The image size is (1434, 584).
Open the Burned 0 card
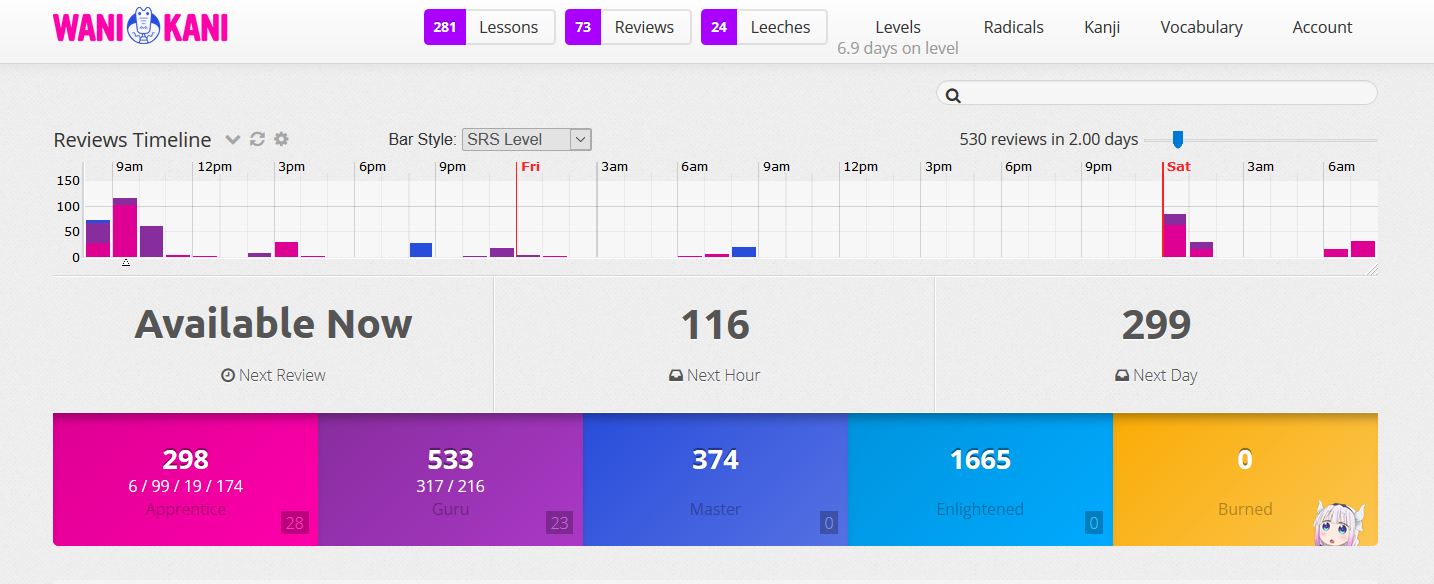pyautogui.click(x=1245, y=480)
